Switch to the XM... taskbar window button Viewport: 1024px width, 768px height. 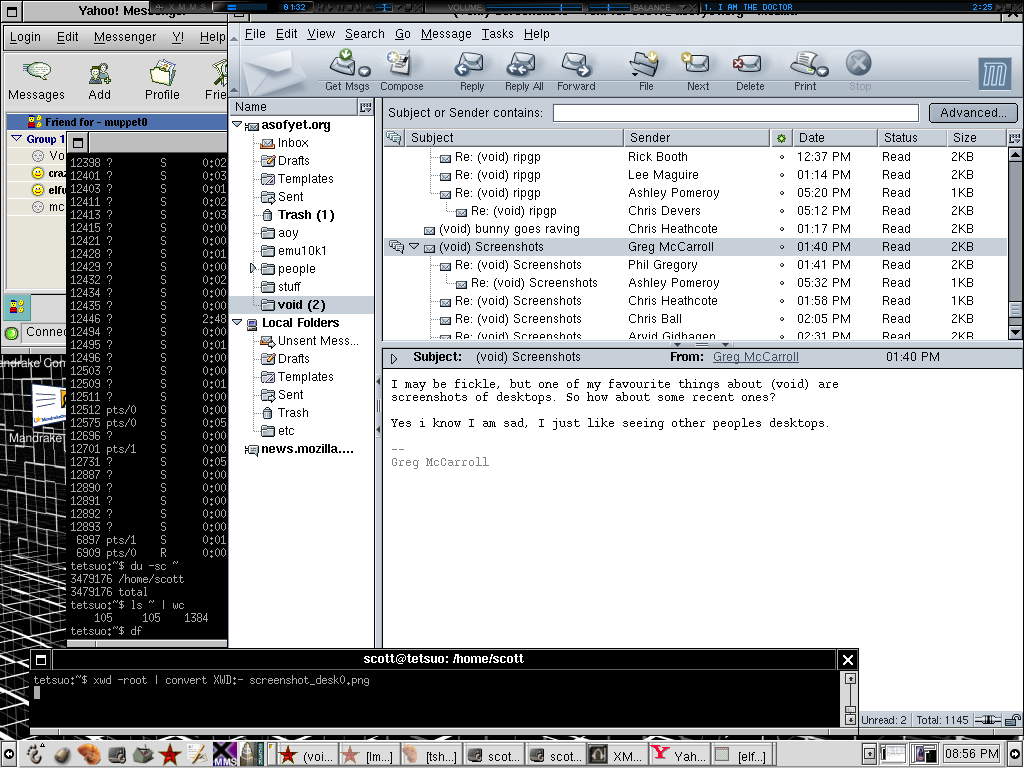tap(619, 756)
